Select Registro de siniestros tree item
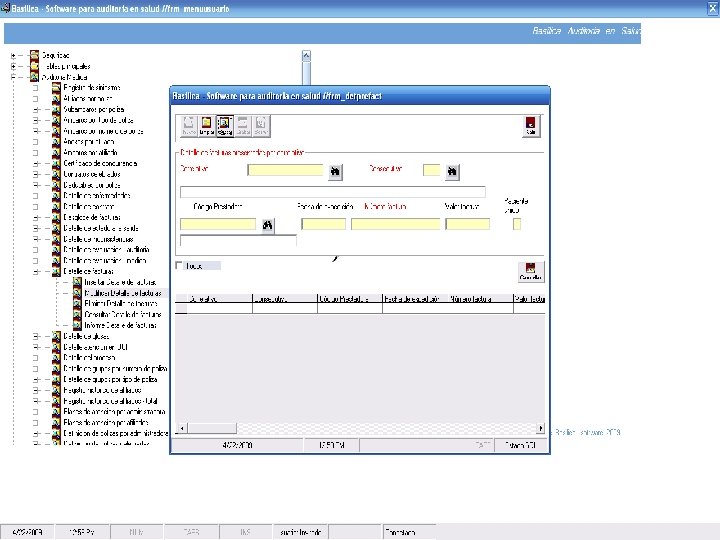 [92, 87]
